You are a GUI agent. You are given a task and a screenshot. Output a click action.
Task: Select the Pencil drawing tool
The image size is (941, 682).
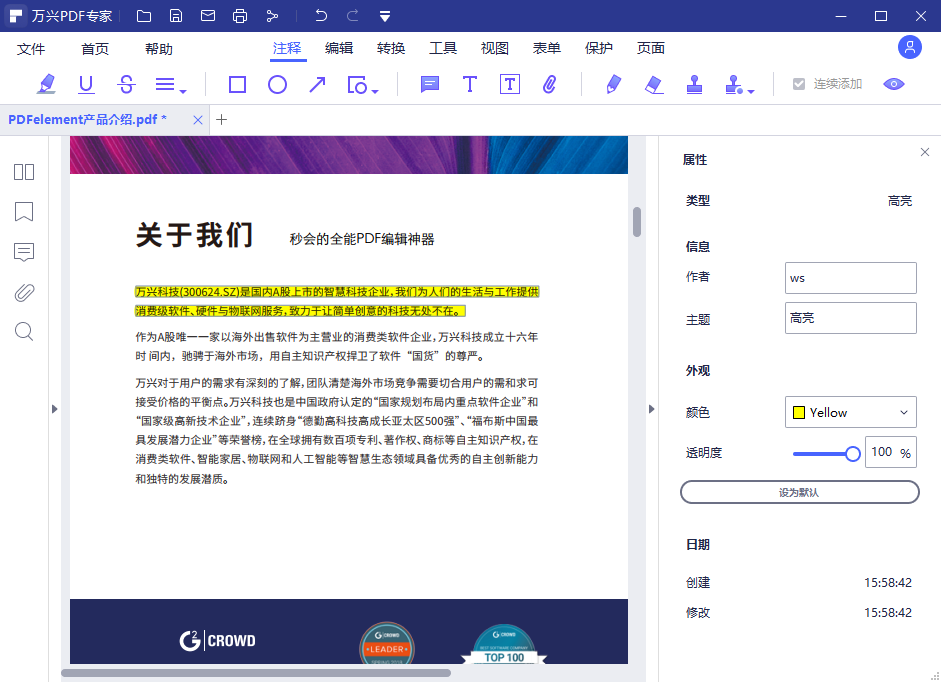[x=613, y=85]
